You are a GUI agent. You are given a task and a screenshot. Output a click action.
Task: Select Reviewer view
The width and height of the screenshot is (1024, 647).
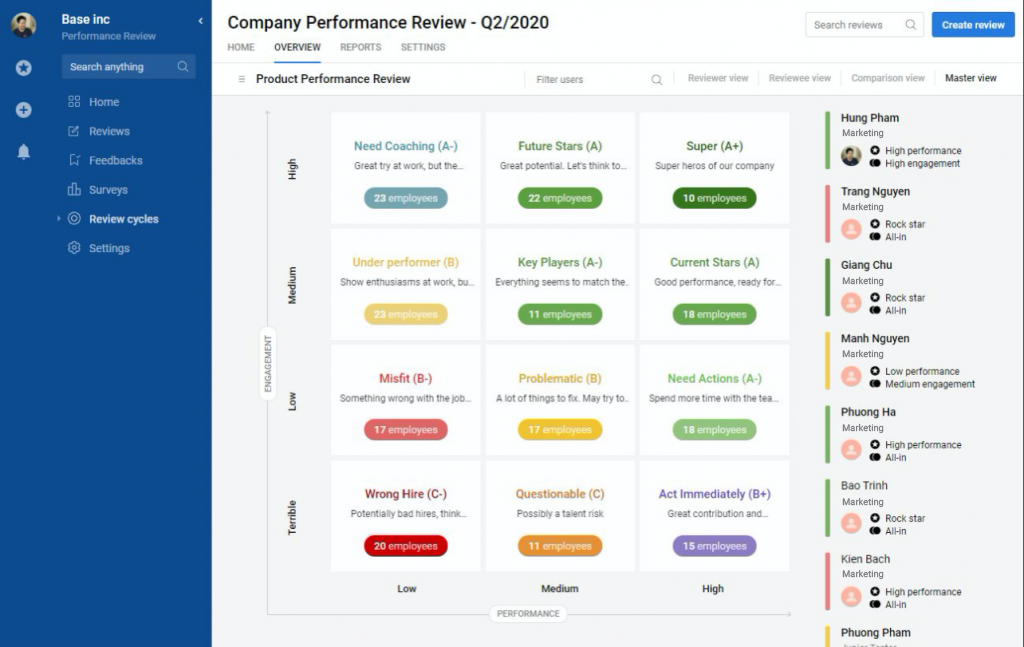(718, 78)
